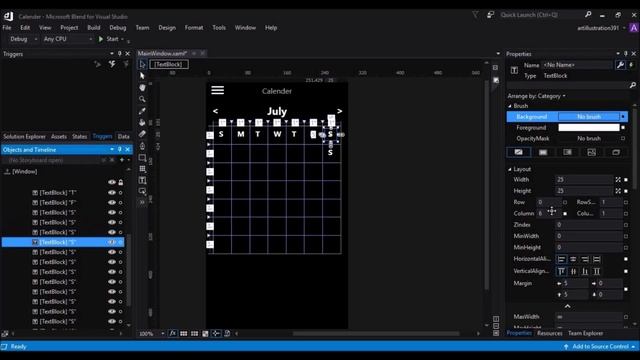The image size is (640, 360).
Task: Open the Design menu
Action: pyautogui.click(x=167, y=28)
